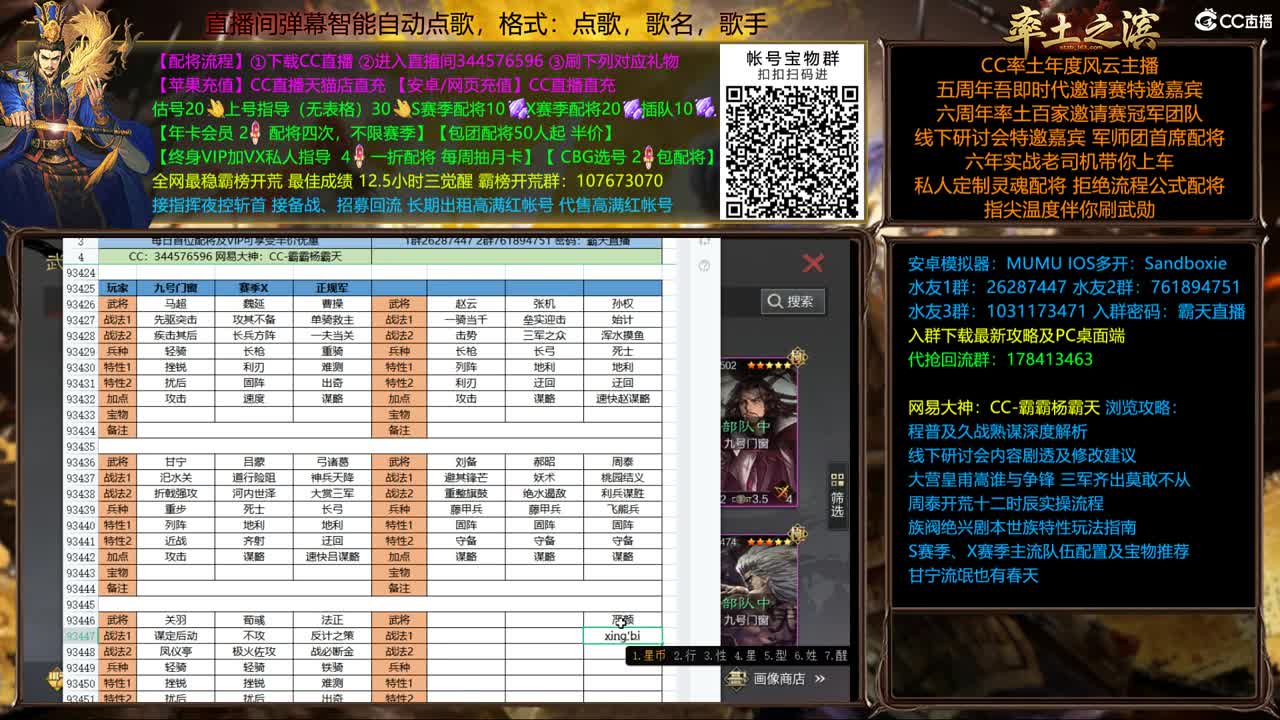Click the cell 速快吕谋略
The image size is (1280, 720).
[332, 557]
